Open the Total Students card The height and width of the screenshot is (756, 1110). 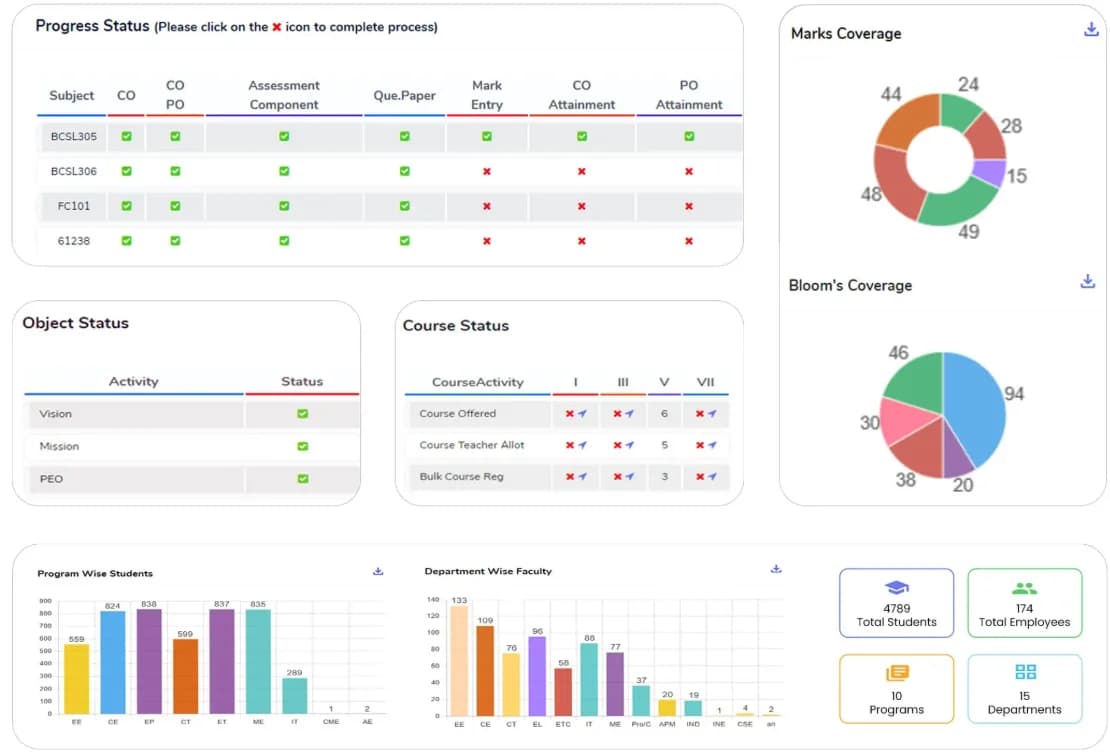(x=896, y=603)
